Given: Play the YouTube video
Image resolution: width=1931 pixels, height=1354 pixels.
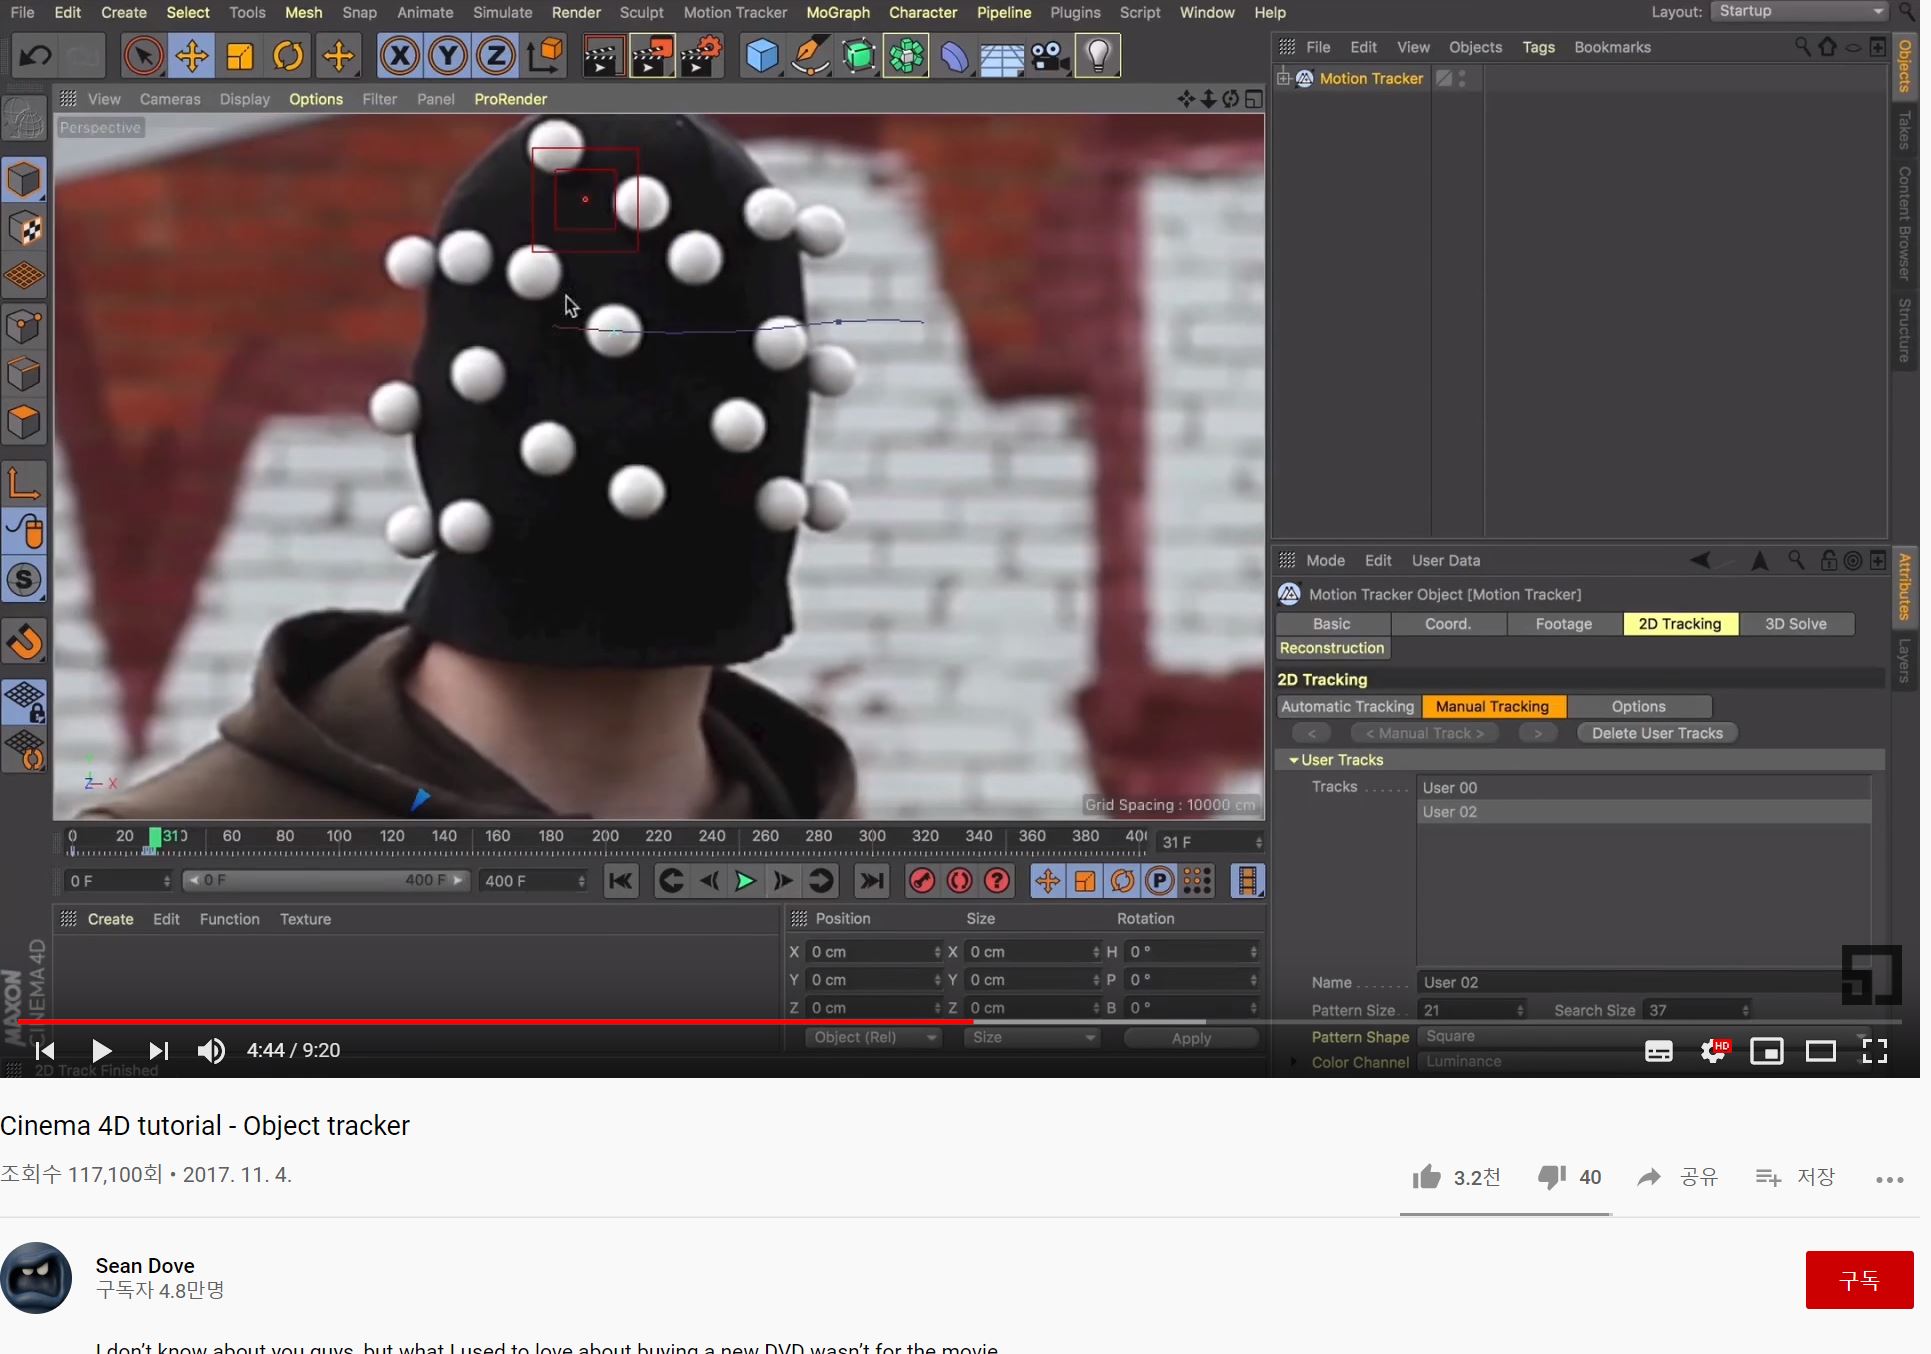Looking at the screenshot, I should point(101,1051).
